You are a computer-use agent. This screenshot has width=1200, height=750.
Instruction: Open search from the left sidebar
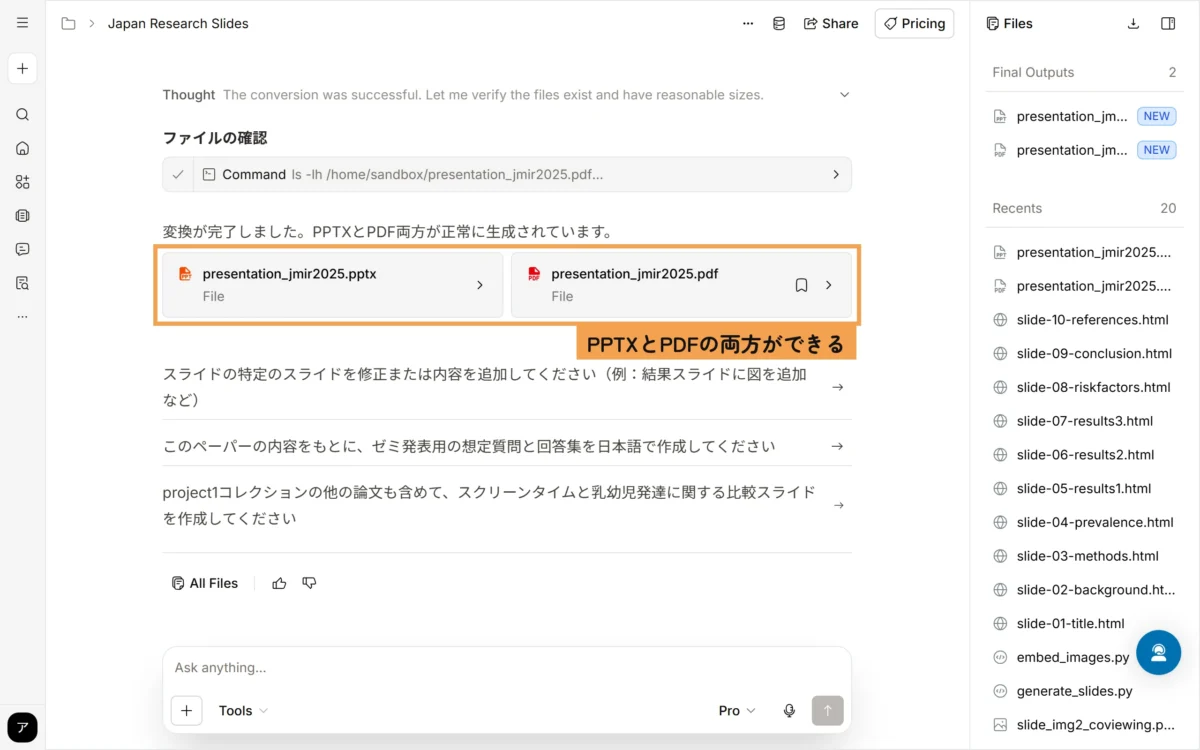[x=22, y=115]
